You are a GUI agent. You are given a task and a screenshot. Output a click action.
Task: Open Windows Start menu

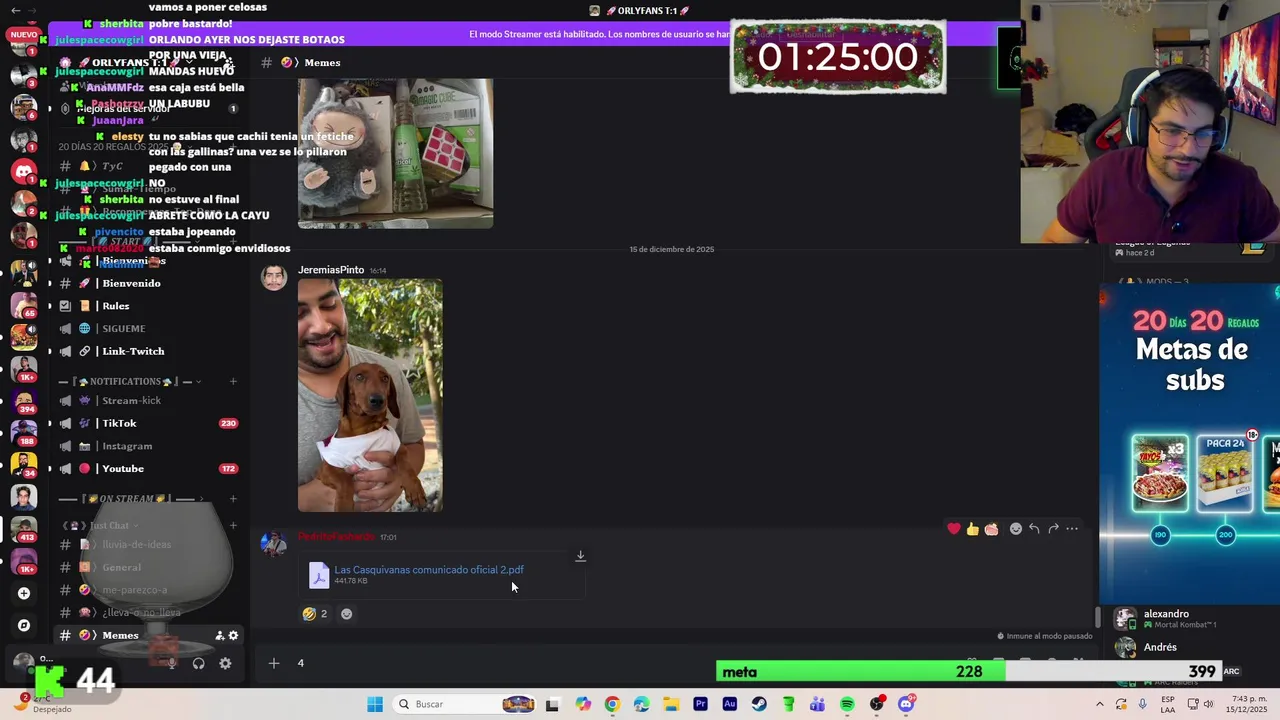click(x=375, y=704)
